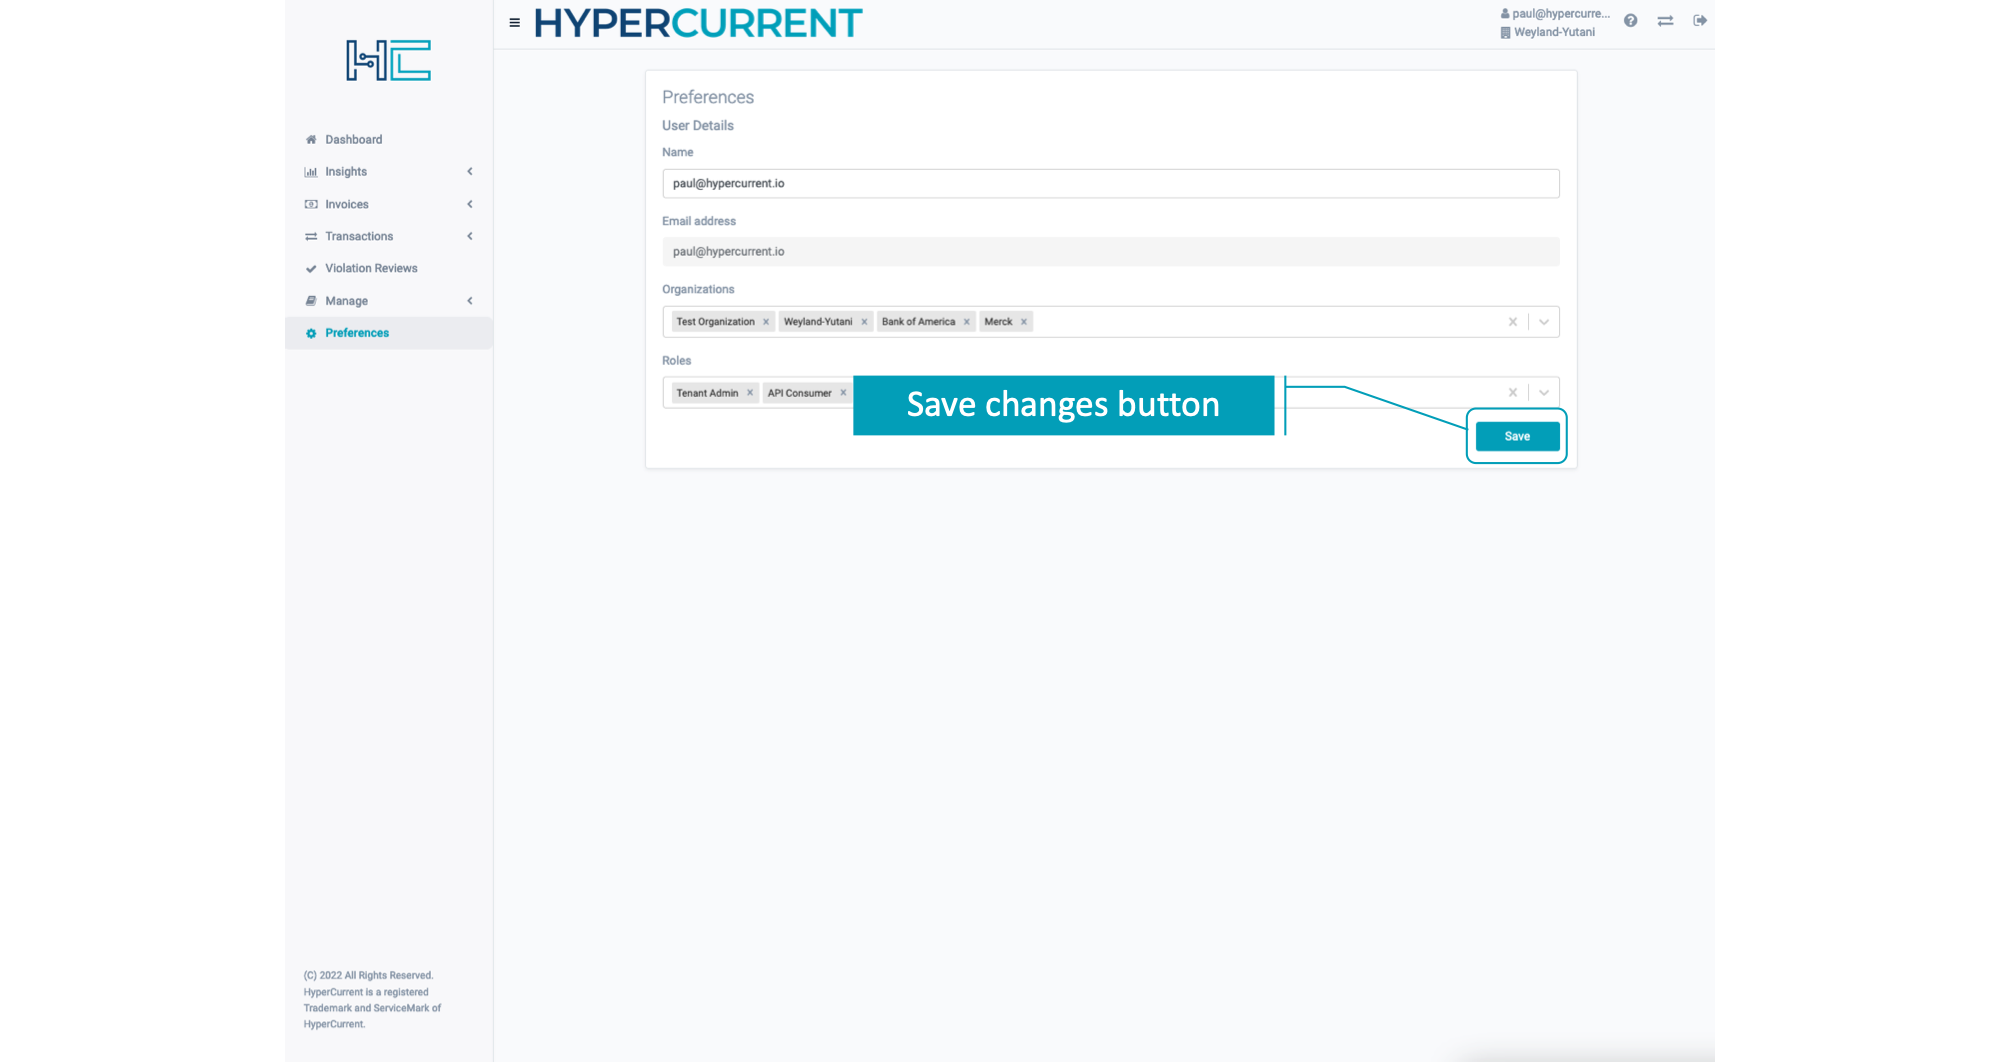Remove the Bank of America tag
The width and height of the screenshot is (2000, 1062).
(x=967, y=322)
